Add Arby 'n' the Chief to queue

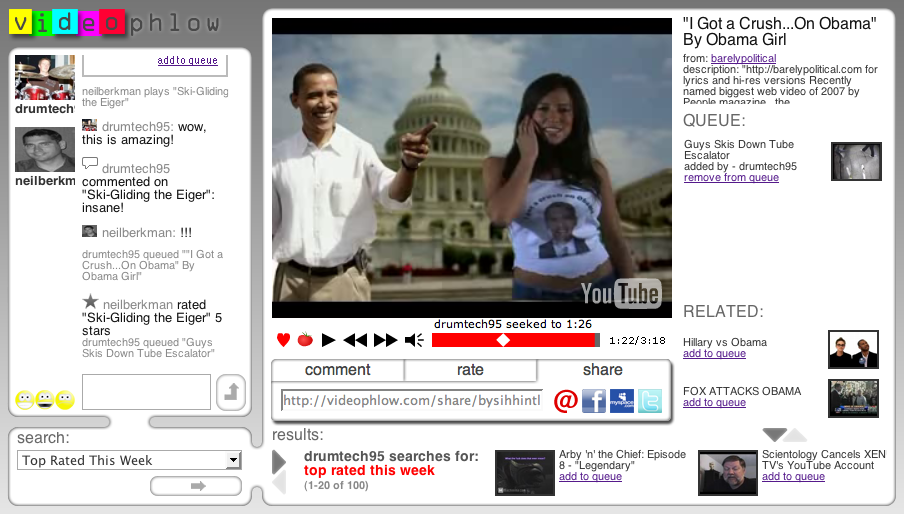[x=590, y=477]
